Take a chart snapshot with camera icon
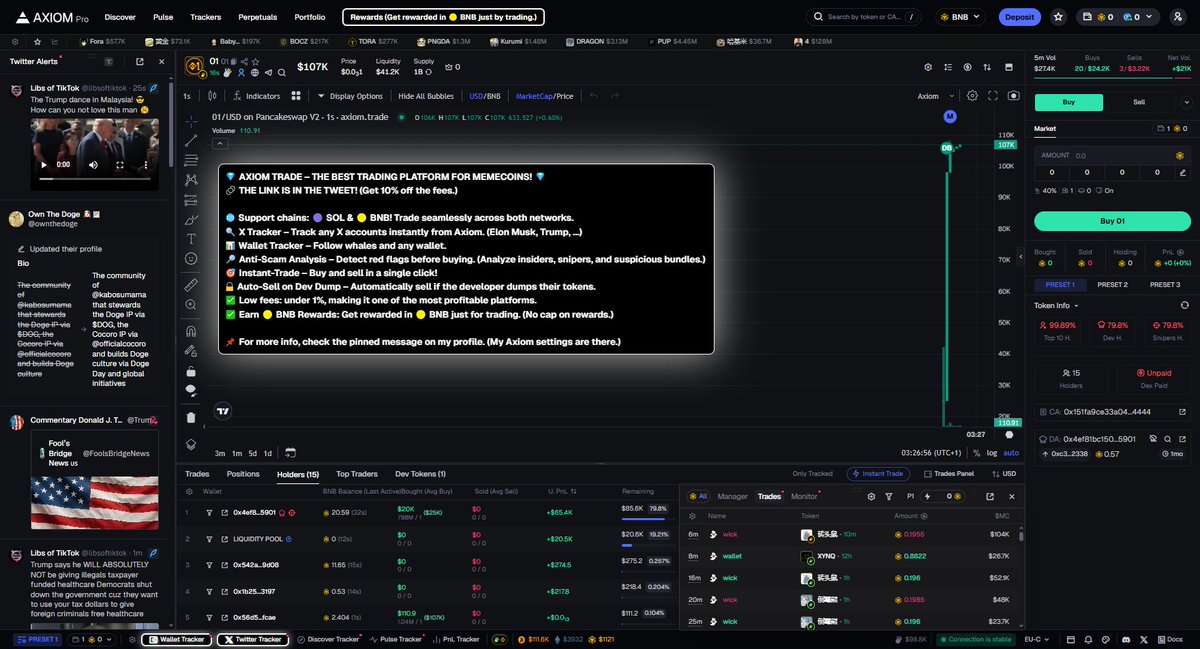Screen dimensions: 1200x649 pyautogui.click(x=1013, y=96)
